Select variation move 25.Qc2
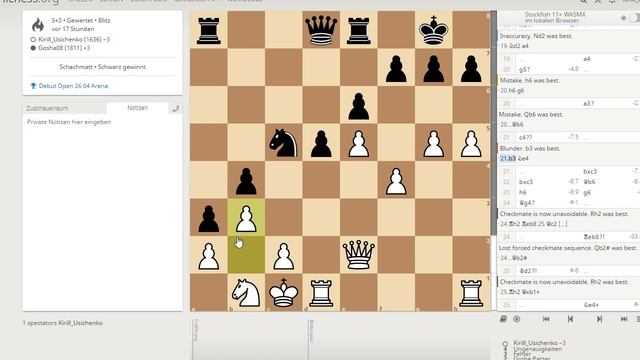Image resolution: width=640 pixels, height=360 pixels. pos(546,224)
